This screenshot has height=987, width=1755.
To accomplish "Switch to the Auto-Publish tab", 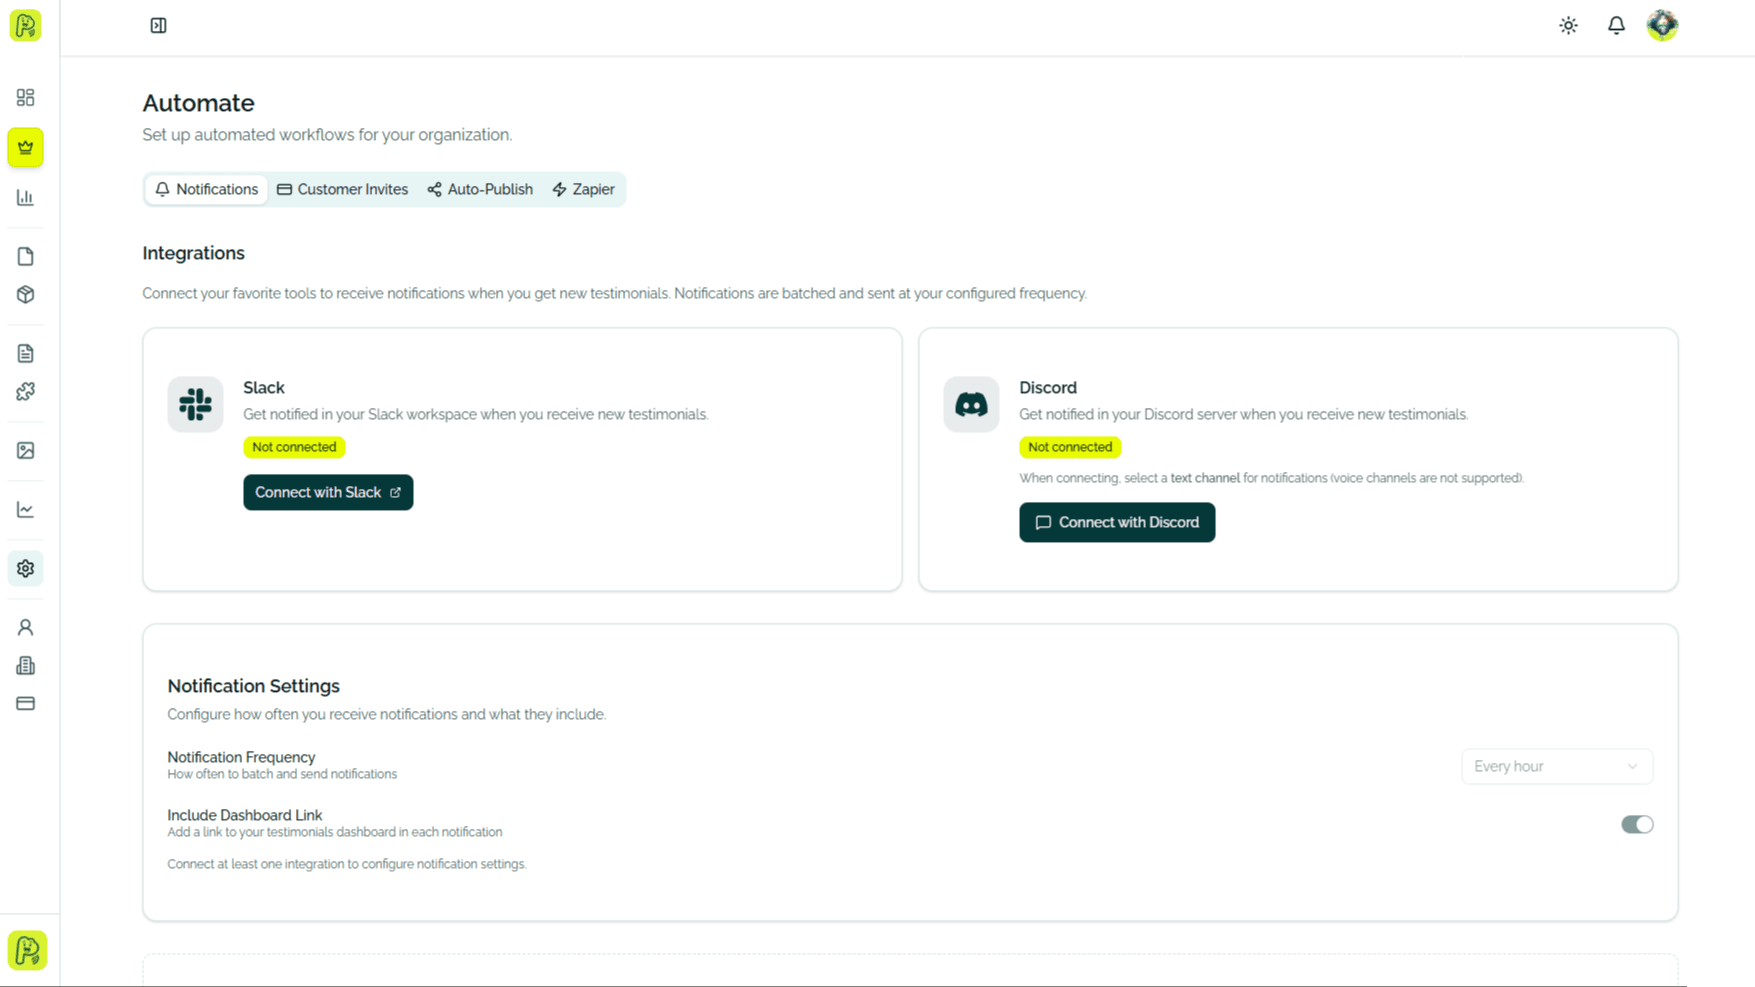I will point(480,189).
